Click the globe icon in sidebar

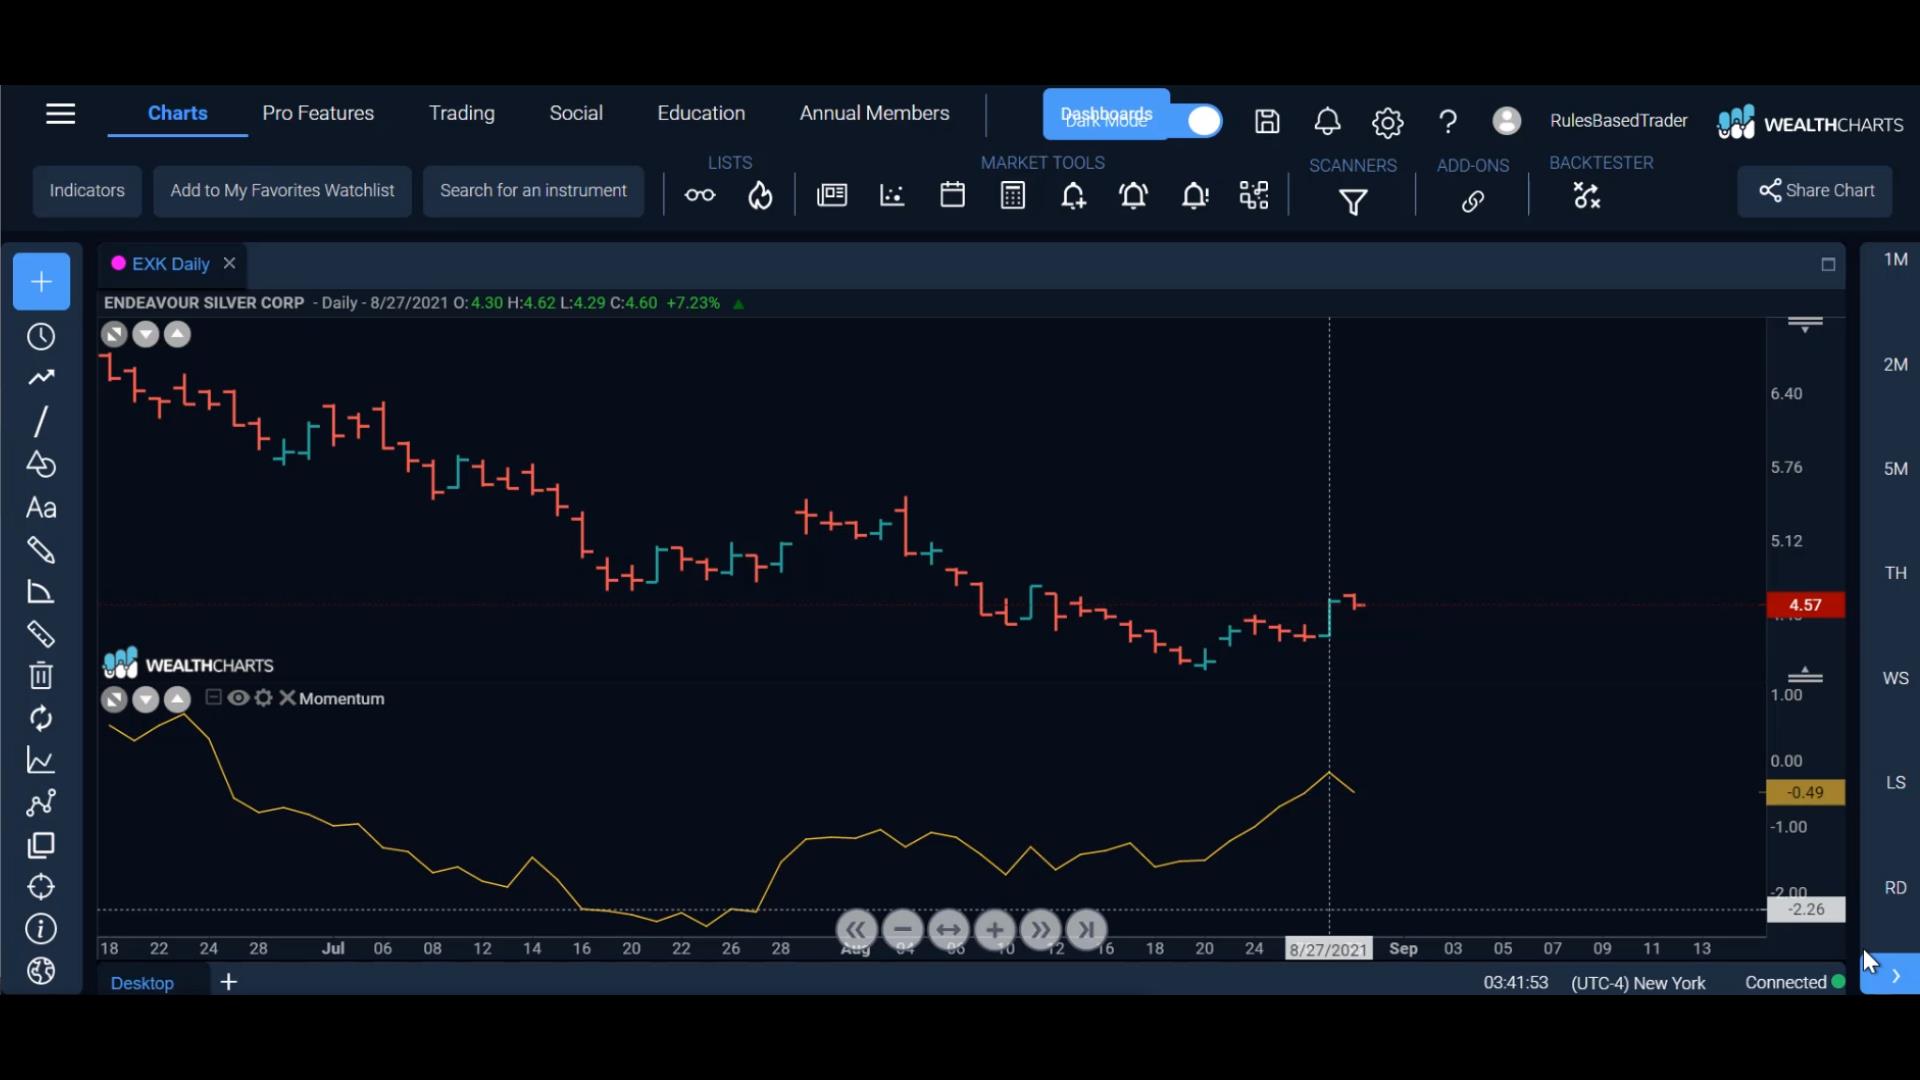pos(41,971)
